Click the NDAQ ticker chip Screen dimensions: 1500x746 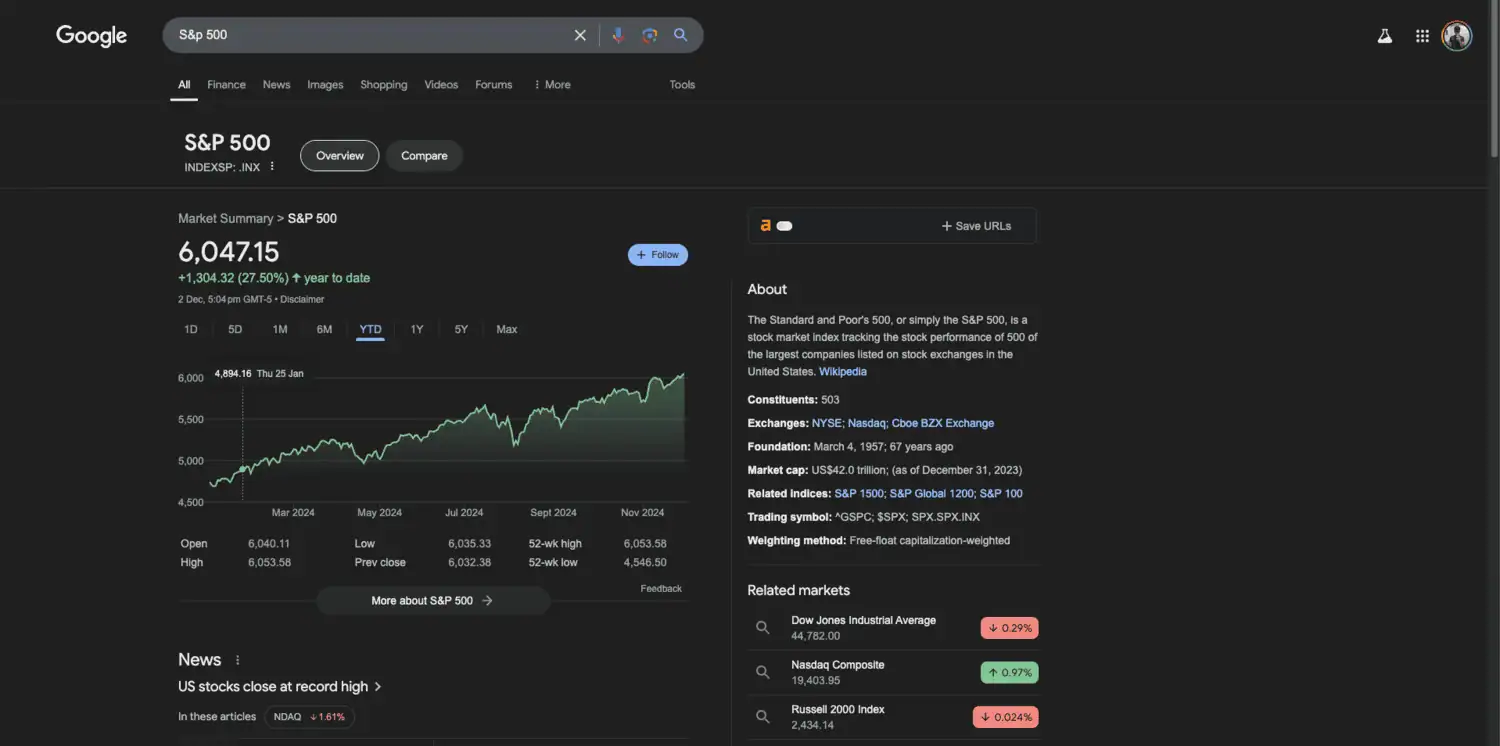coord(309,717)
